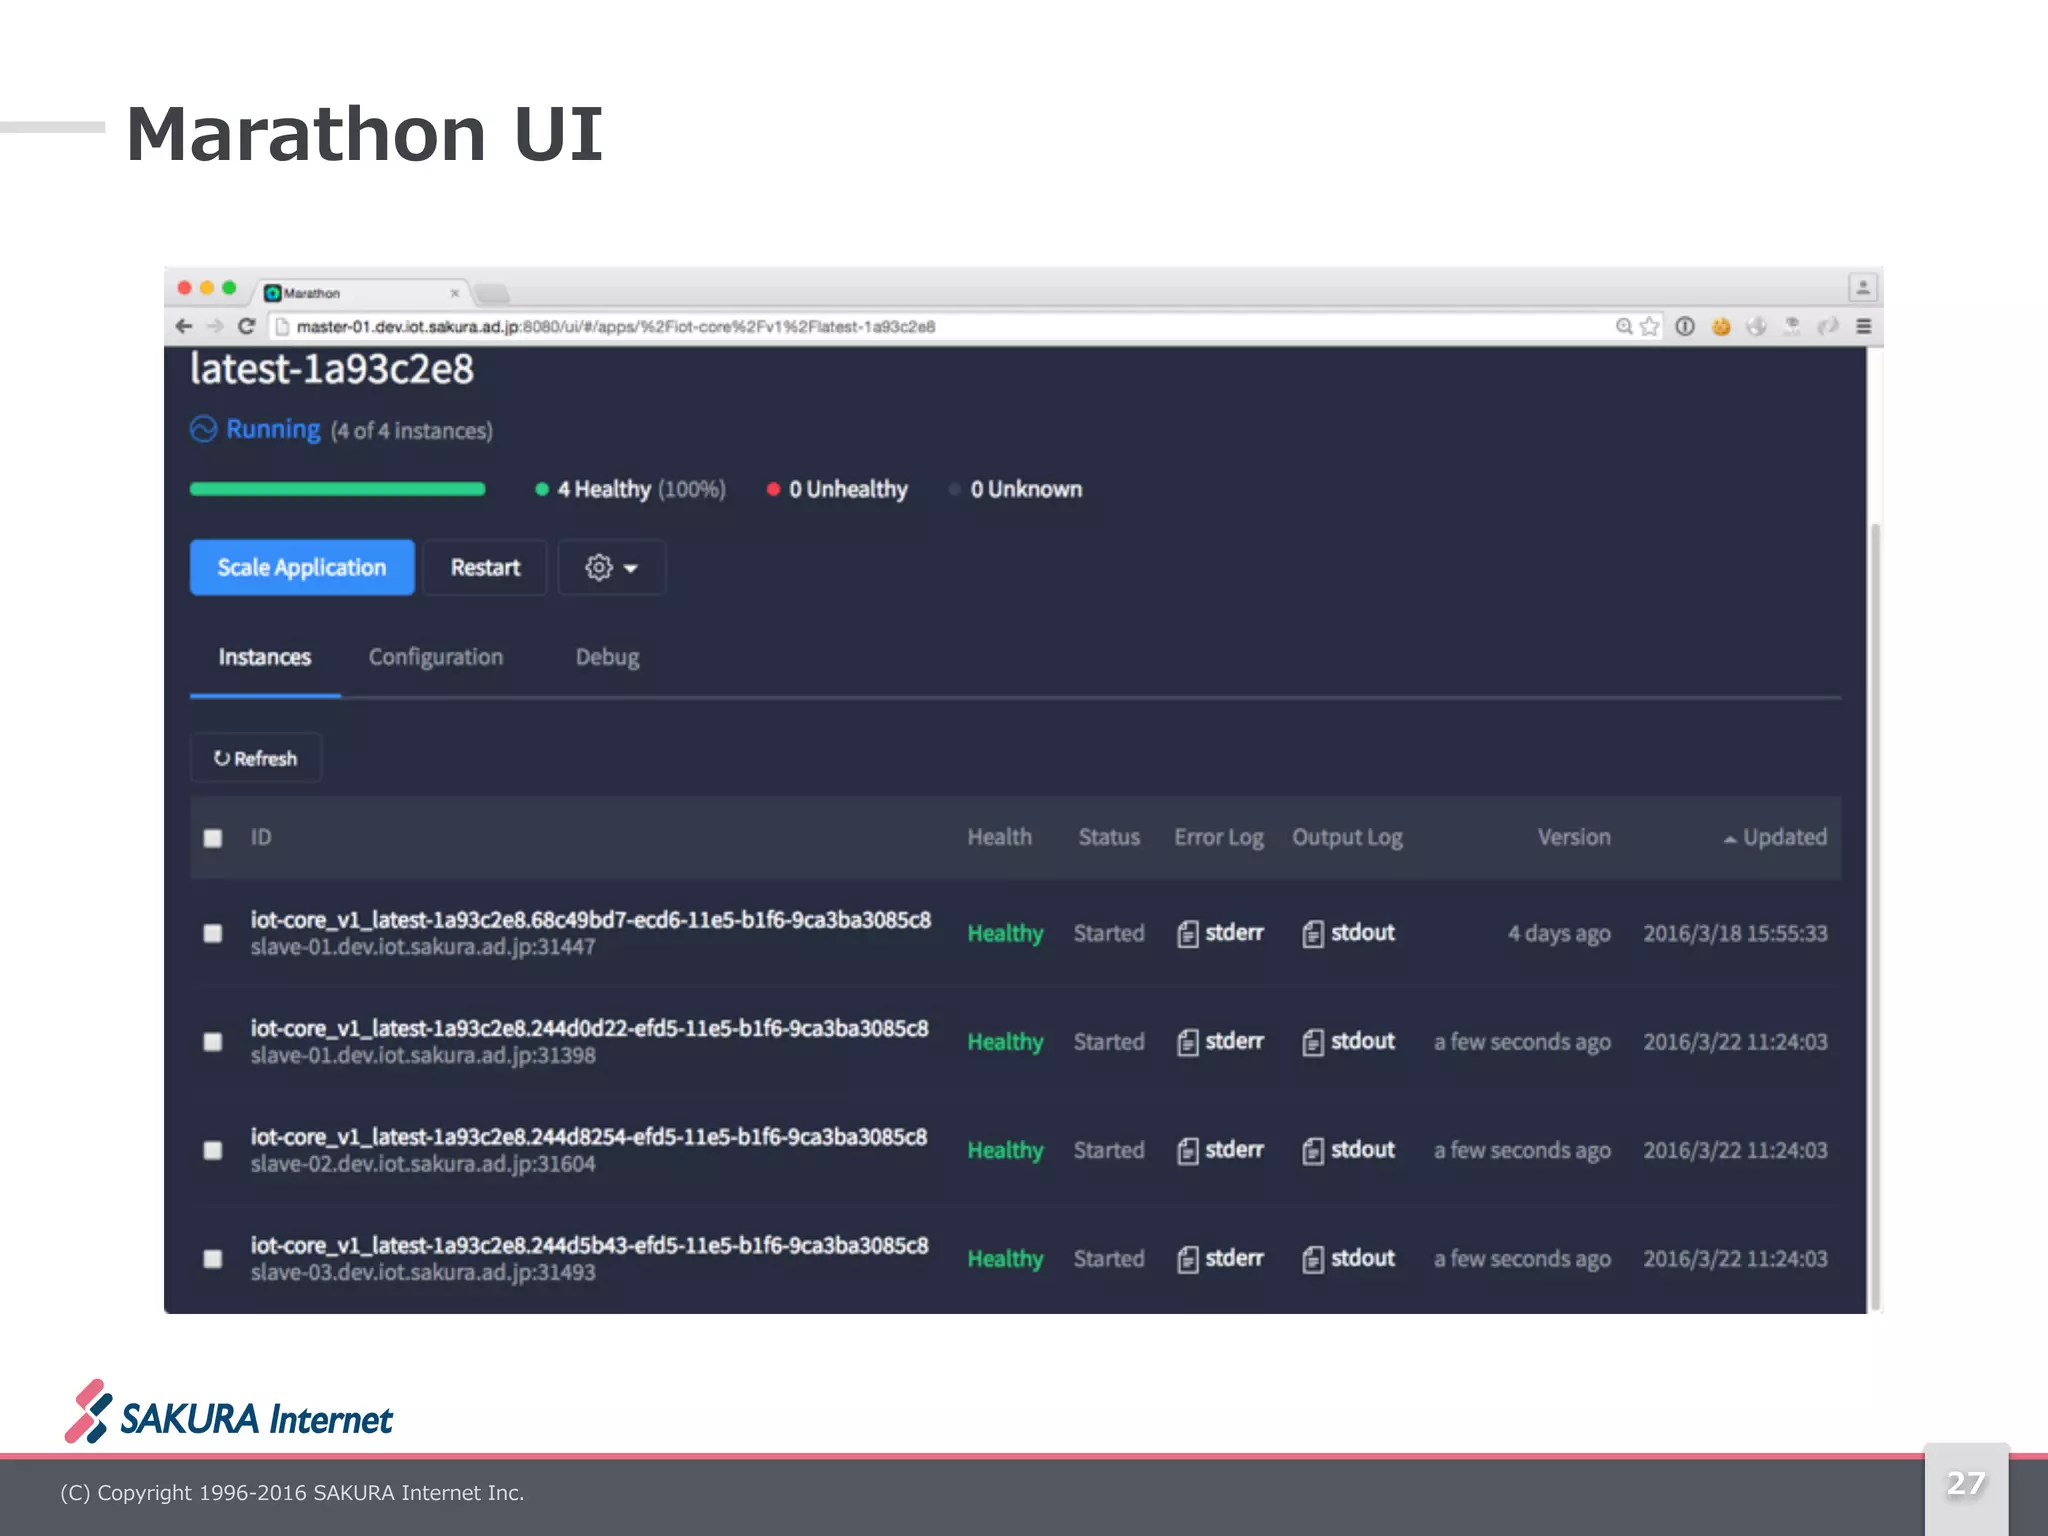Open instance ID containing 244d8254-efd5
Screen dimensions: 2048x1536
[x=588, y=1137]
